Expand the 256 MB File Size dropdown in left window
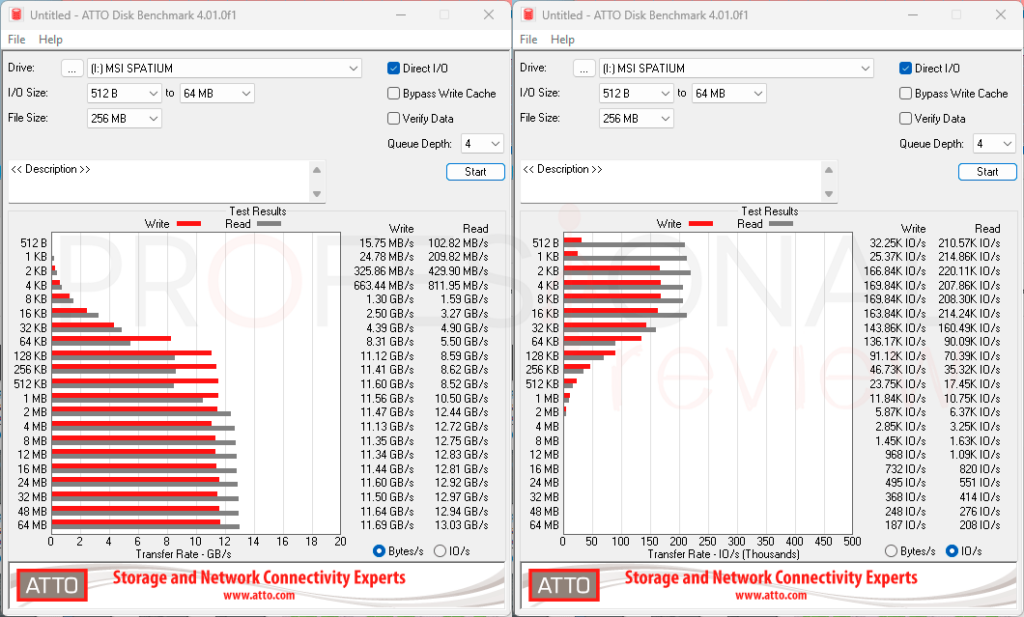The width and height of the screenshot is (1024, 617). [124, 119]
